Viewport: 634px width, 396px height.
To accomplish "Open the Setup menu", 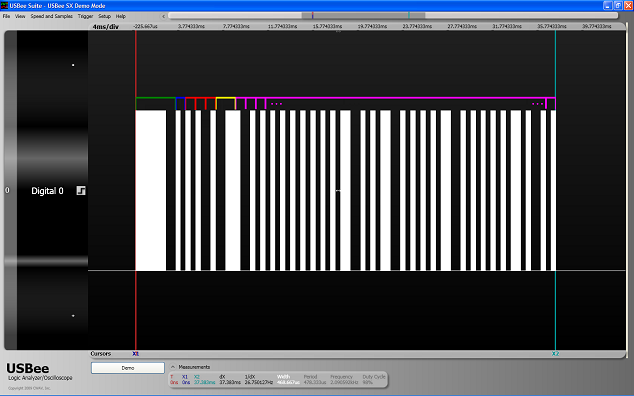I will (104, 16).
